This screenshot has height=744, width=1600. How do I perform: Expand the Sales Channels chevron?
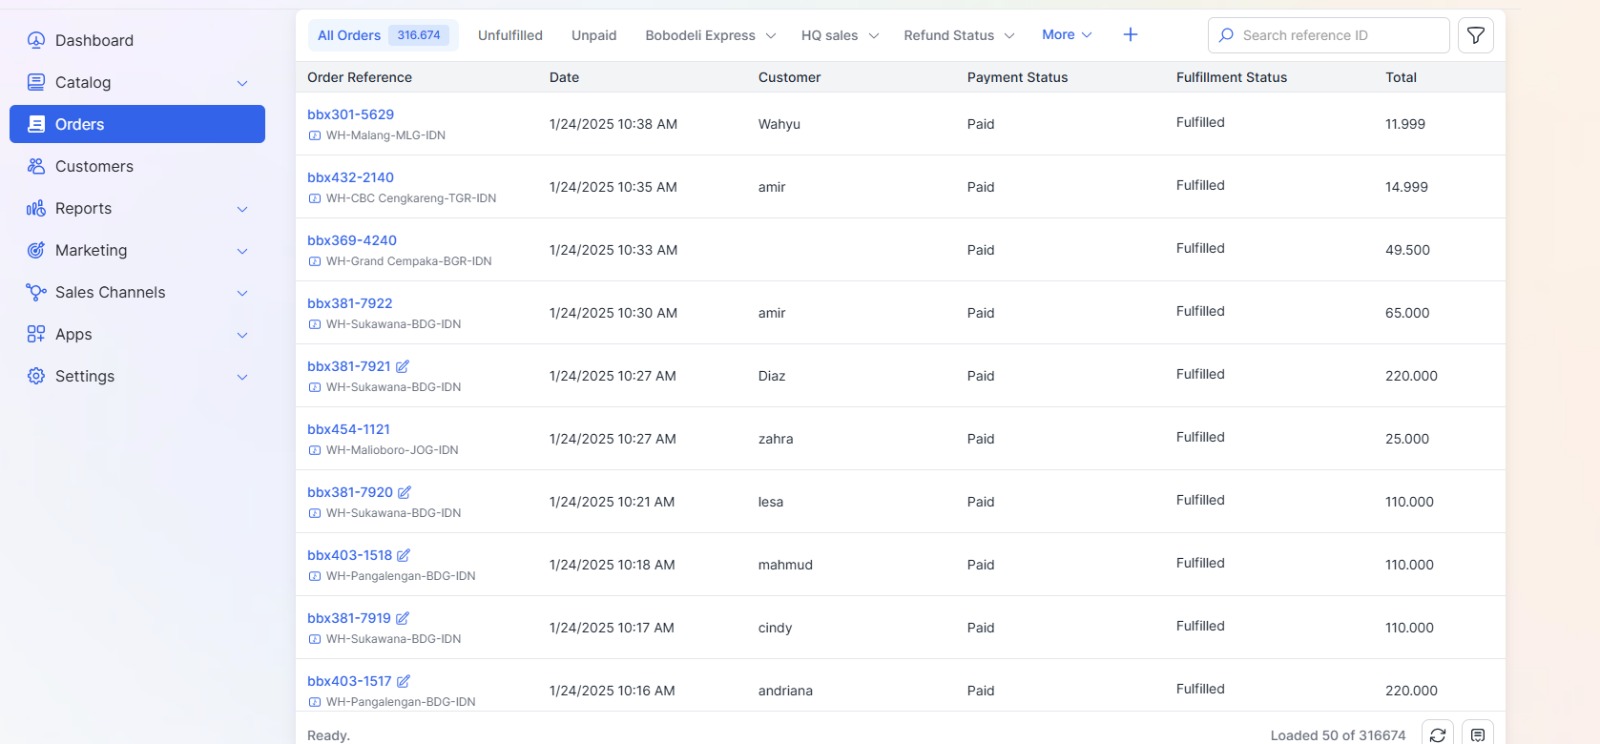tap(242, 293)
